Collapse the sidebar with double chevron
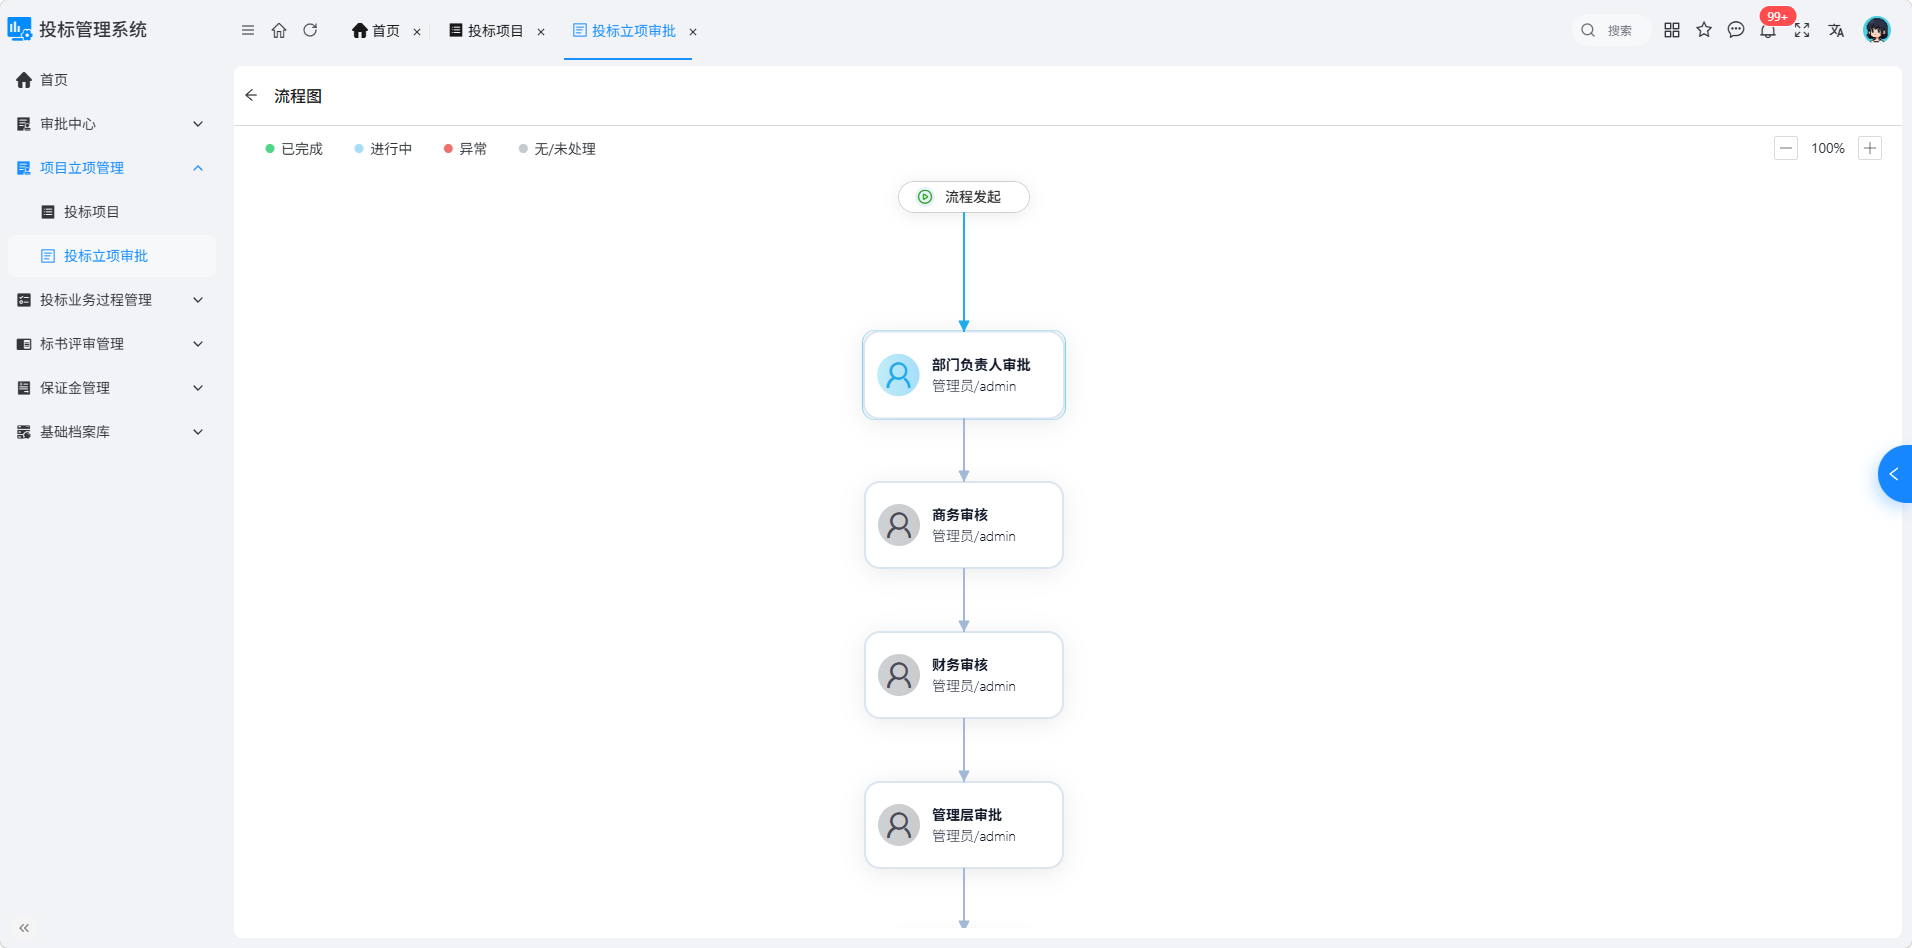The width and height of the screenshot is (1912, 948). [x=24, y=928]
